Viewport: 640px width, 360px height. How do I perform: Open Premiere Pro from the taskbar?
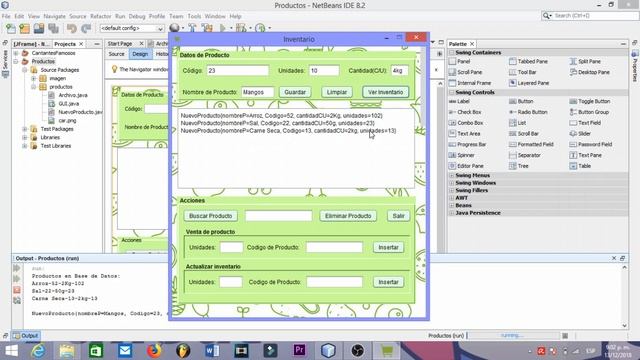pyautogui.click(x=299, y=351)
